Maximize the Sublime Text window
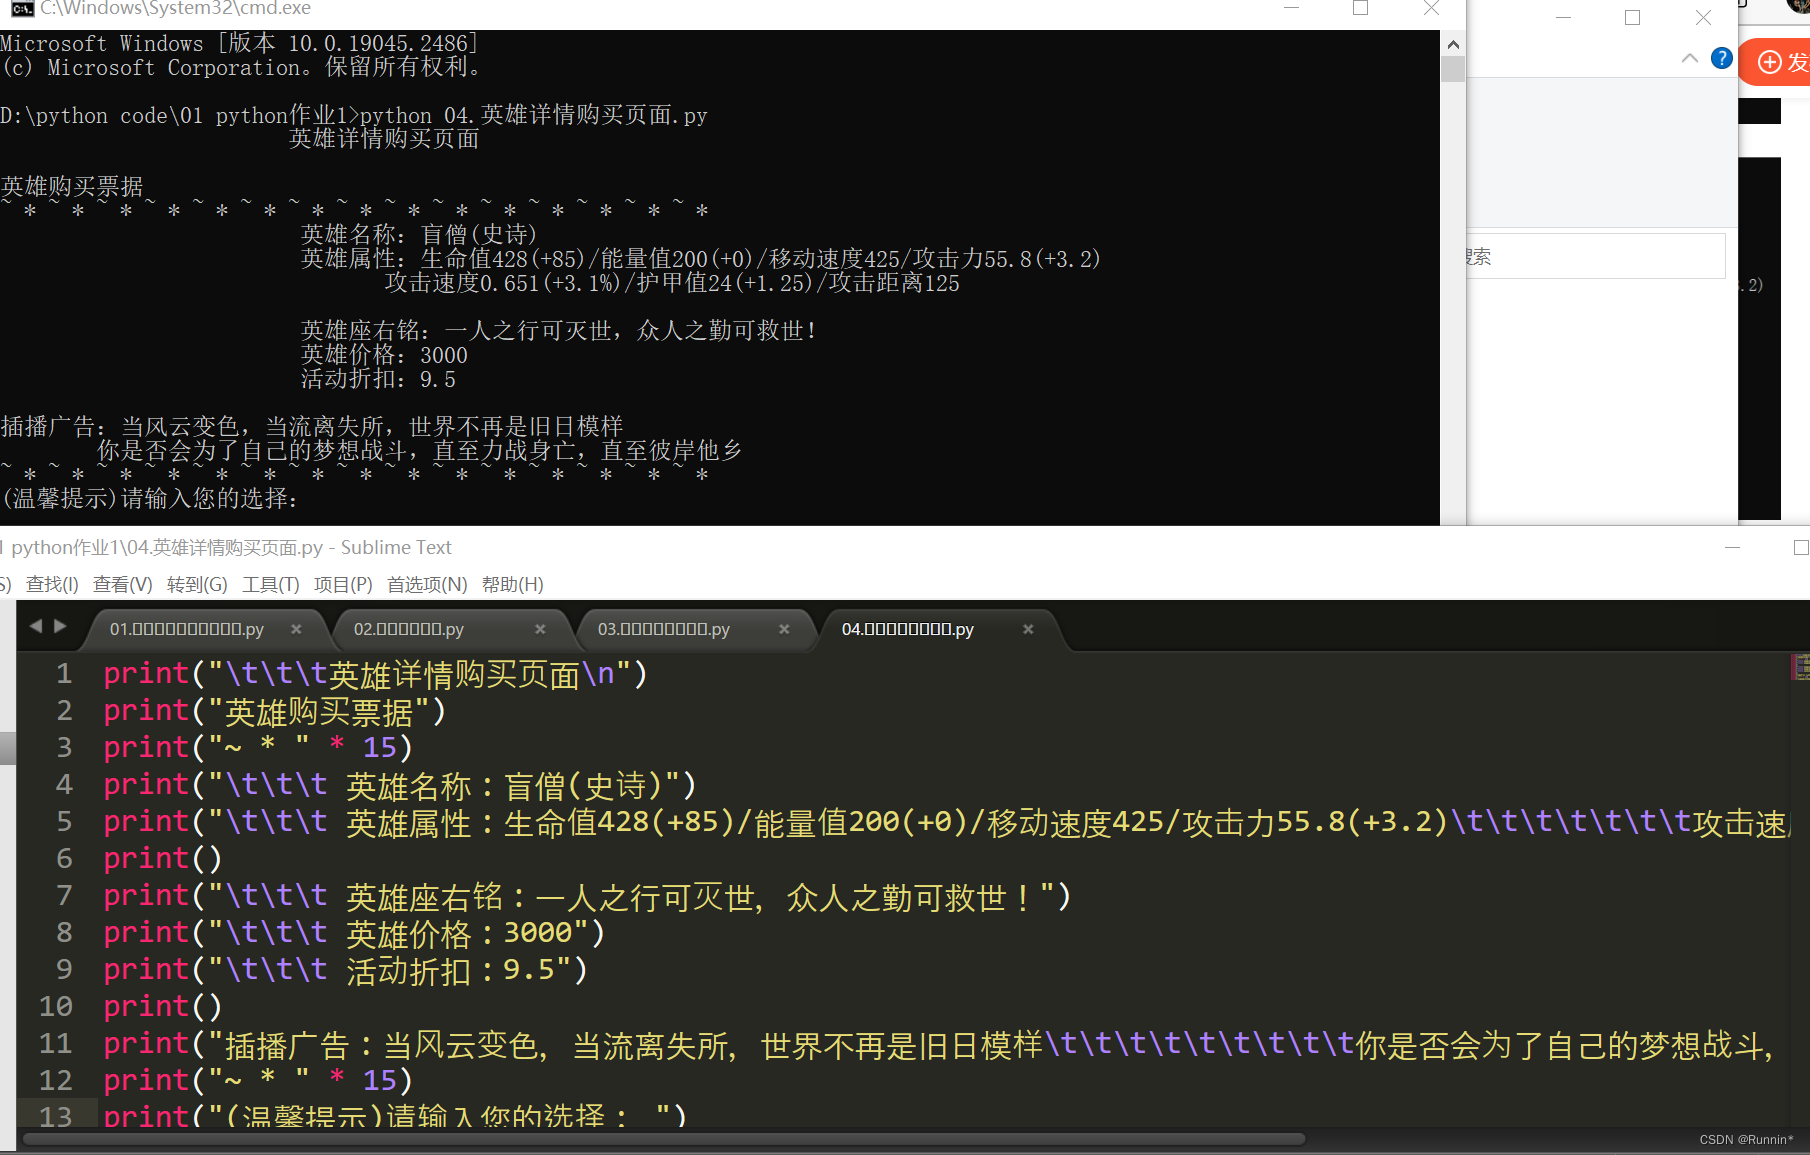Viewport: 1810px width, 1155px height. pyautogui.click(x=1800, y=548)
